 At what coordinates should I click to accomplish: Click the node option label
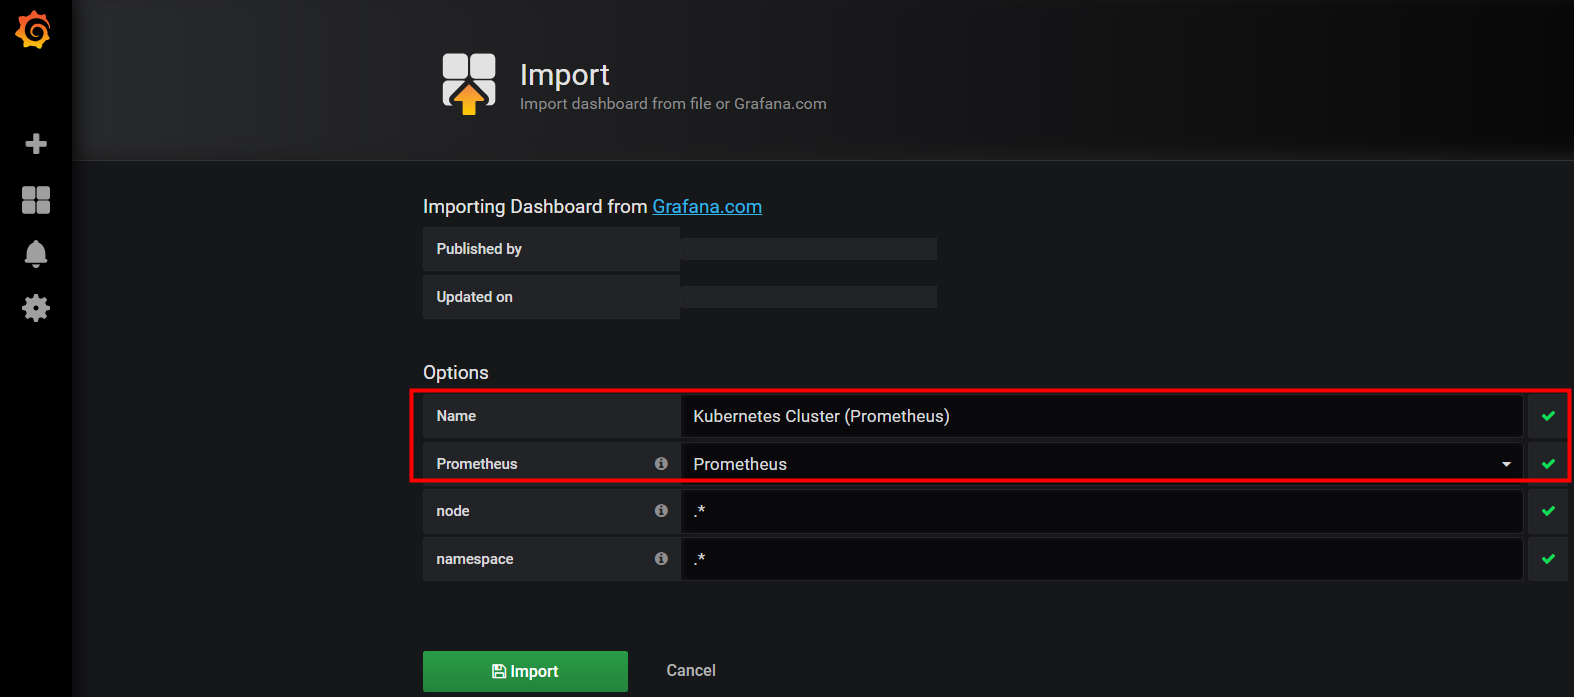click(453, 511)
